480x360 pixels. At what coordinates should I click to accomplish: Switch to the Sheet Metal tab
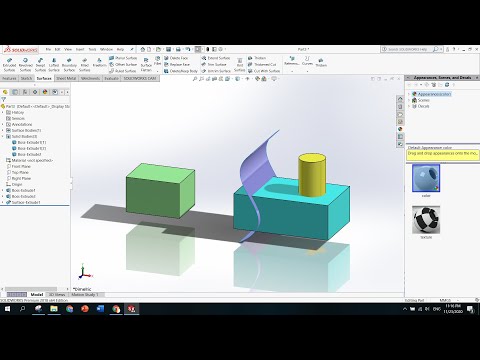point(66,78)
